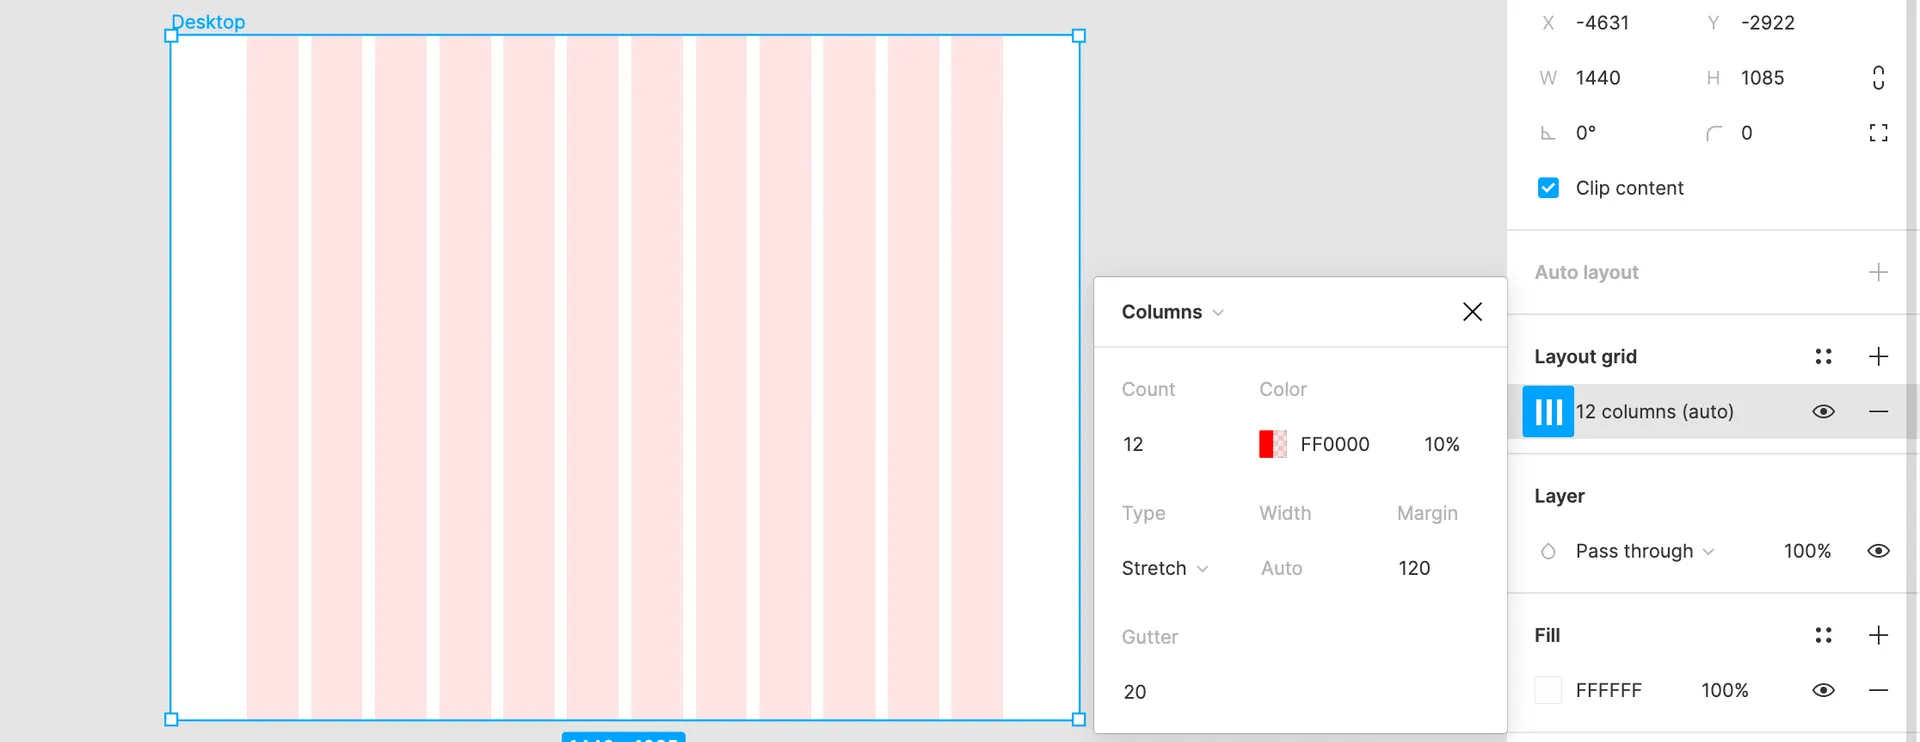The height and width of the screenshot is (742, 1920).
Task: Edit the fill hex FFFFFF
Action: point(1608,690)
